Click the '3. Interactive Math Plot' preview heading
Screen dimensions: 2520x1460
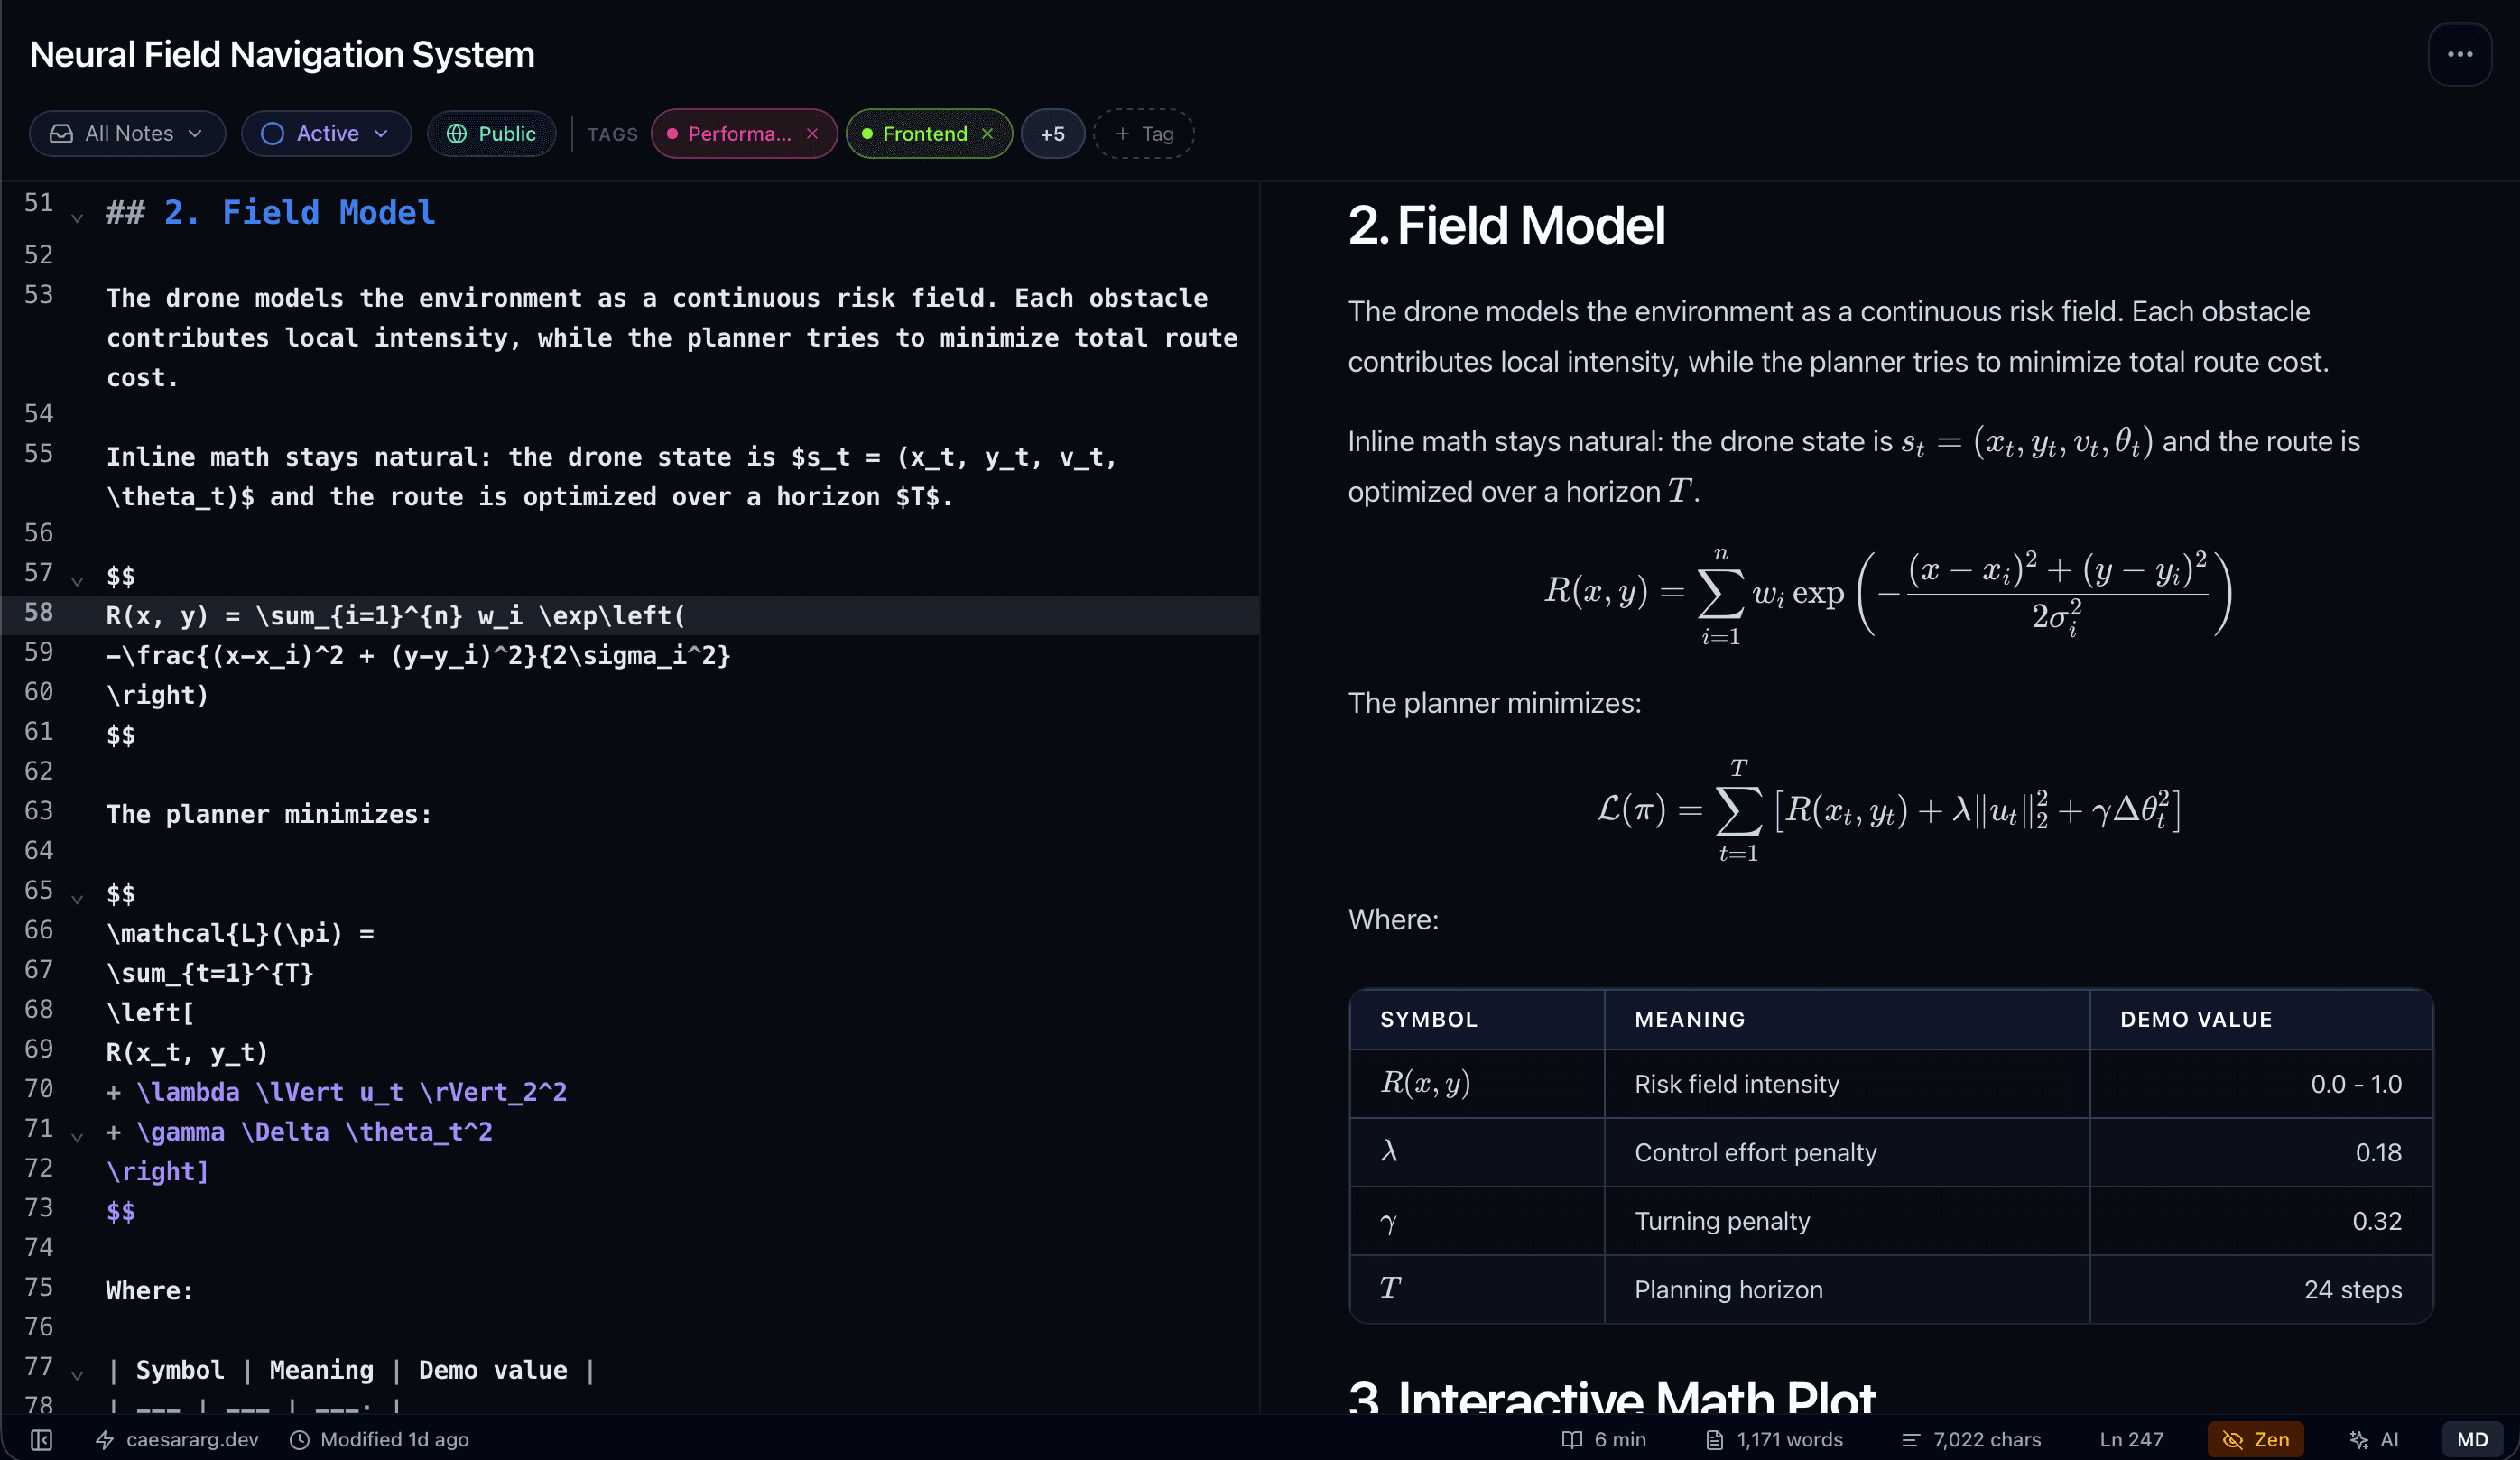tap(1611, 1396)
